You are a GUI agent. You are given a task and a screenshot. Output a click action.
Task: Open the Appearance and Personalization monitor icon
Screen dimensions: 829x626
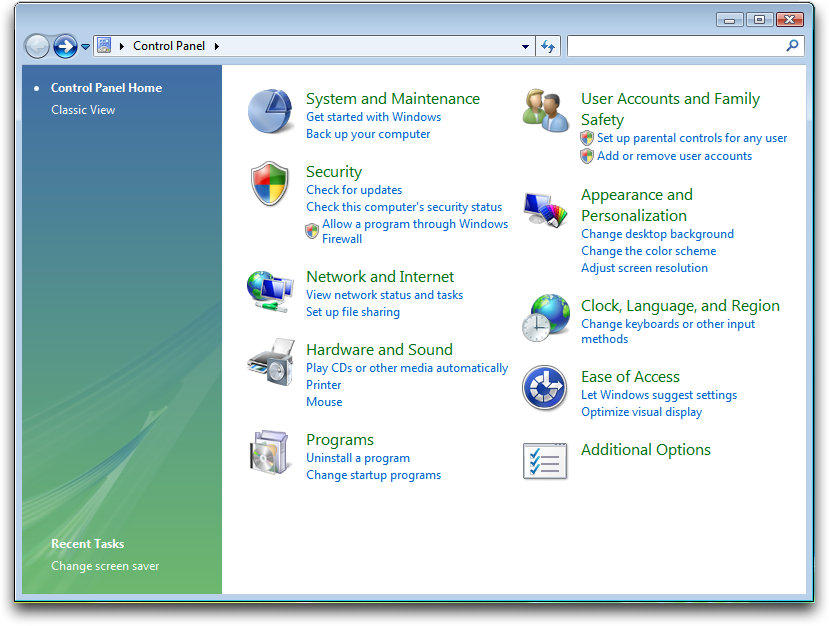(546, 210)
